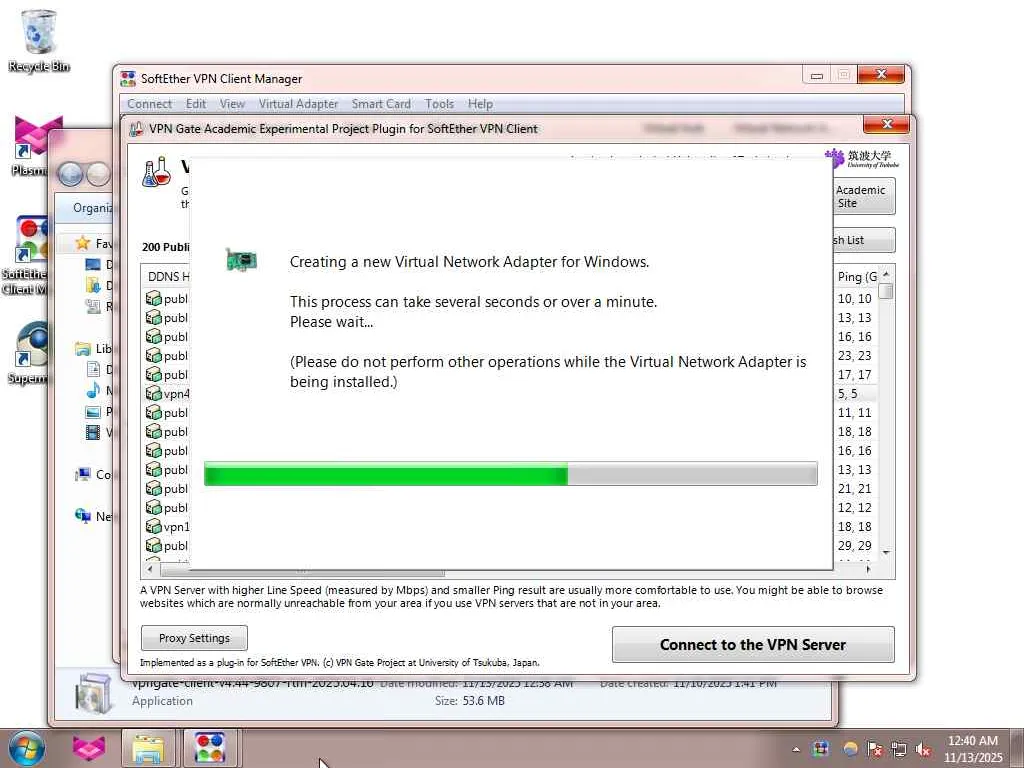Click the DDNS column header
The height and width of the screenshot is (768, 1024).
tap(167, 276)
